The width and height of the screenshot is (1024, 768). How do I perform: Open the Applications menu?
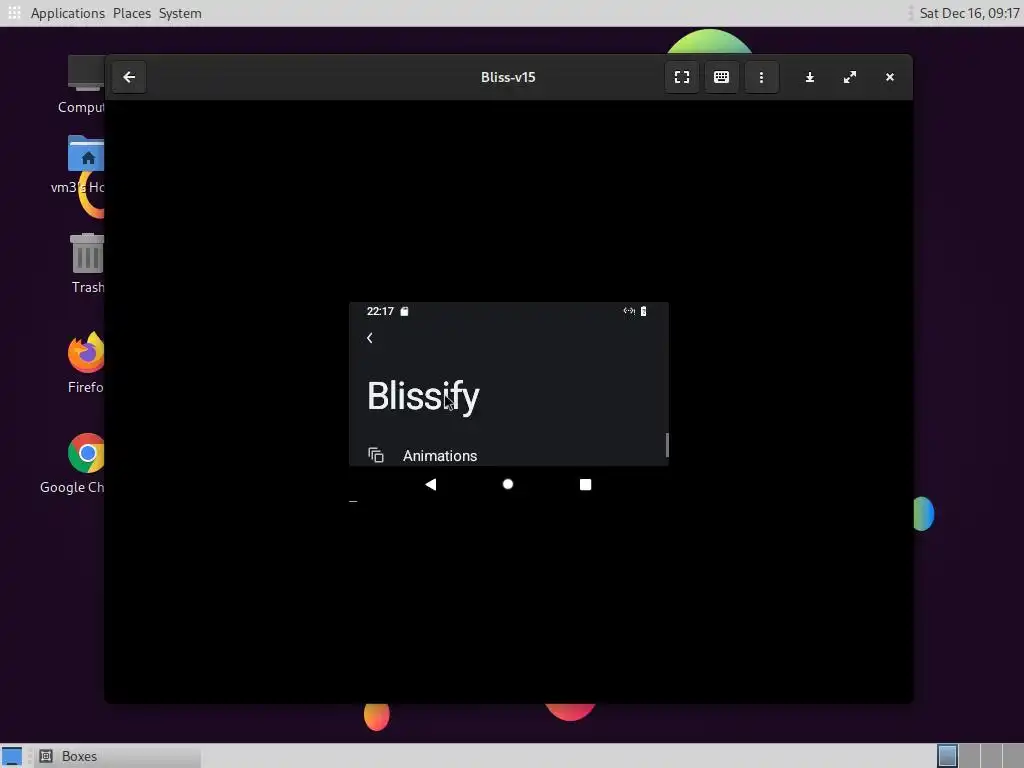pos(67,13)
